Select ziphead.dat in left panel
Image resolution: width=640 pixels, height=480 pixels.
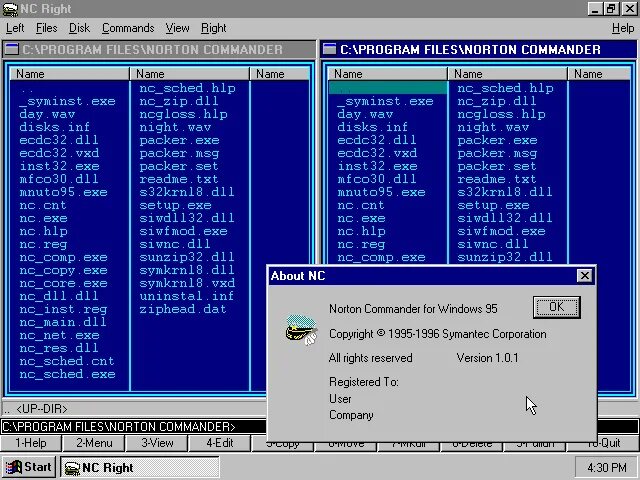point(183,309)
